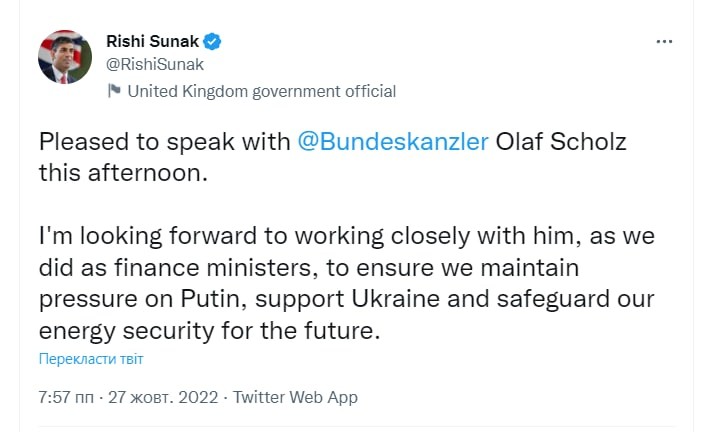This screenshot has width=712, height=432.
Task: Open the @RishiSunak handle link
Action: 155,65
